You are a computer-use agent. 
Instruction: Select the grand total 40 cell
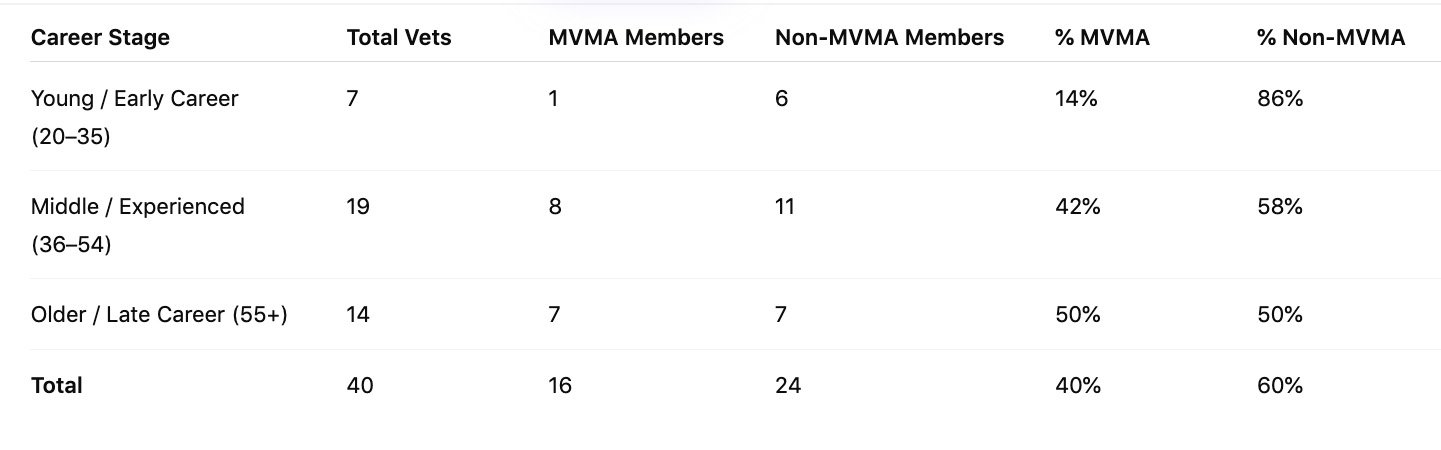click(x=360, y=386)
